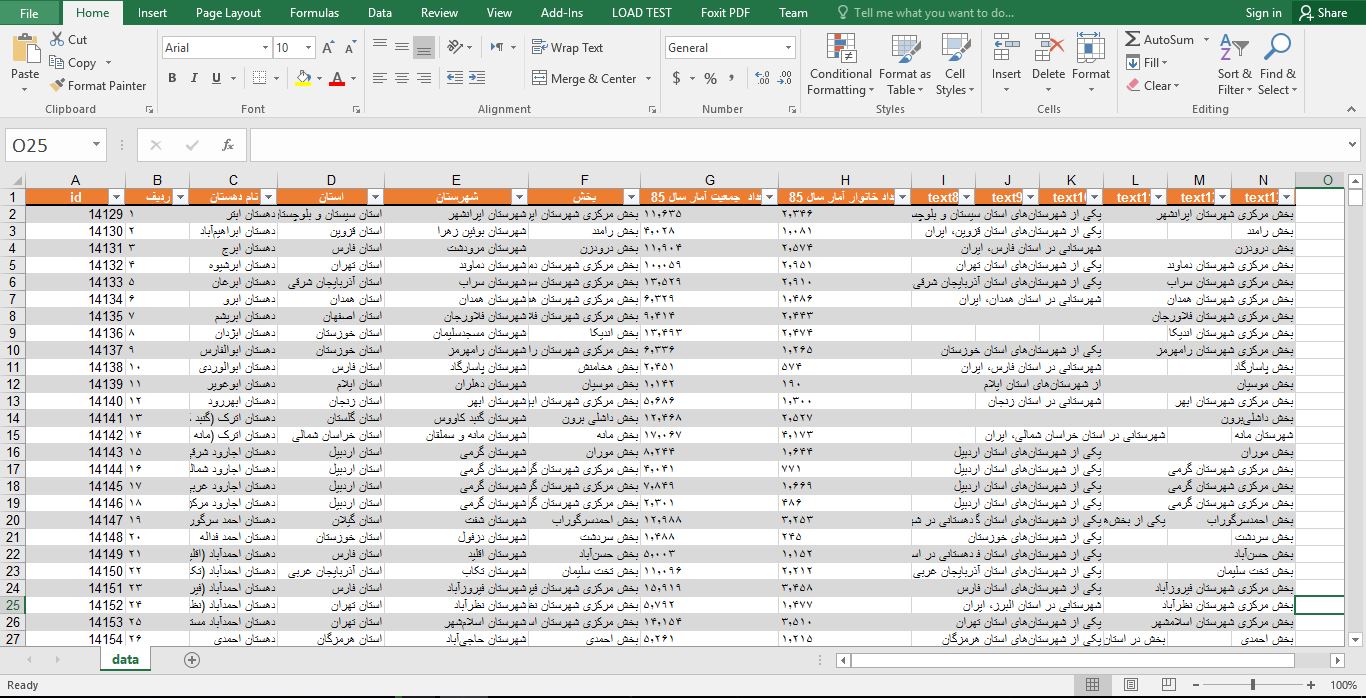Align cell text to the right
This screenshot has height=698, width=1366.
(x=424, y=78)
